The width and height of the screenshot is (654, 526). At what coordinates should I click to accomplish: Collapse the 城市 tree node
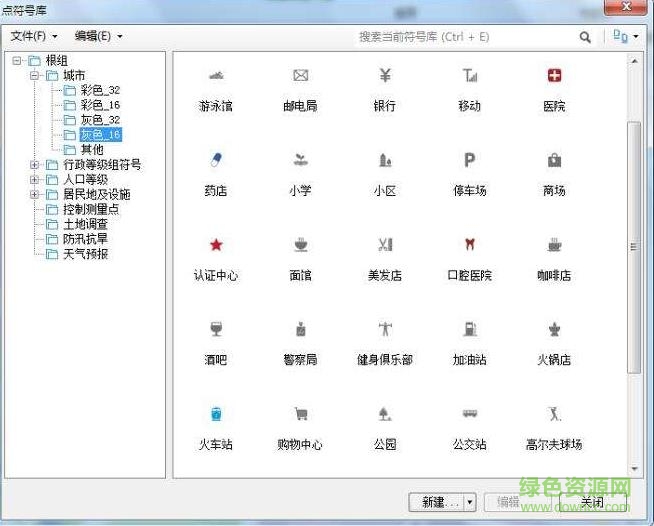pyautogui.click(x=35, y=75)
